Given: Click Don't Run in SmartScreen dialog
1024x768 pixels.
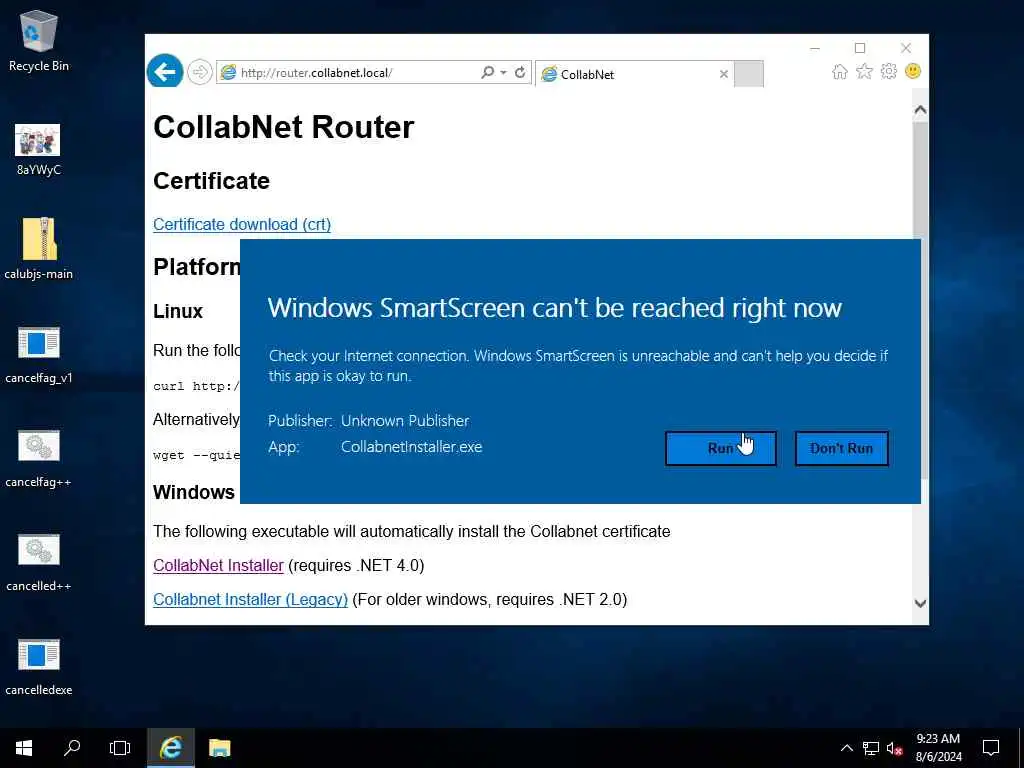Looking at the screenshot, I should coord(841,448).
